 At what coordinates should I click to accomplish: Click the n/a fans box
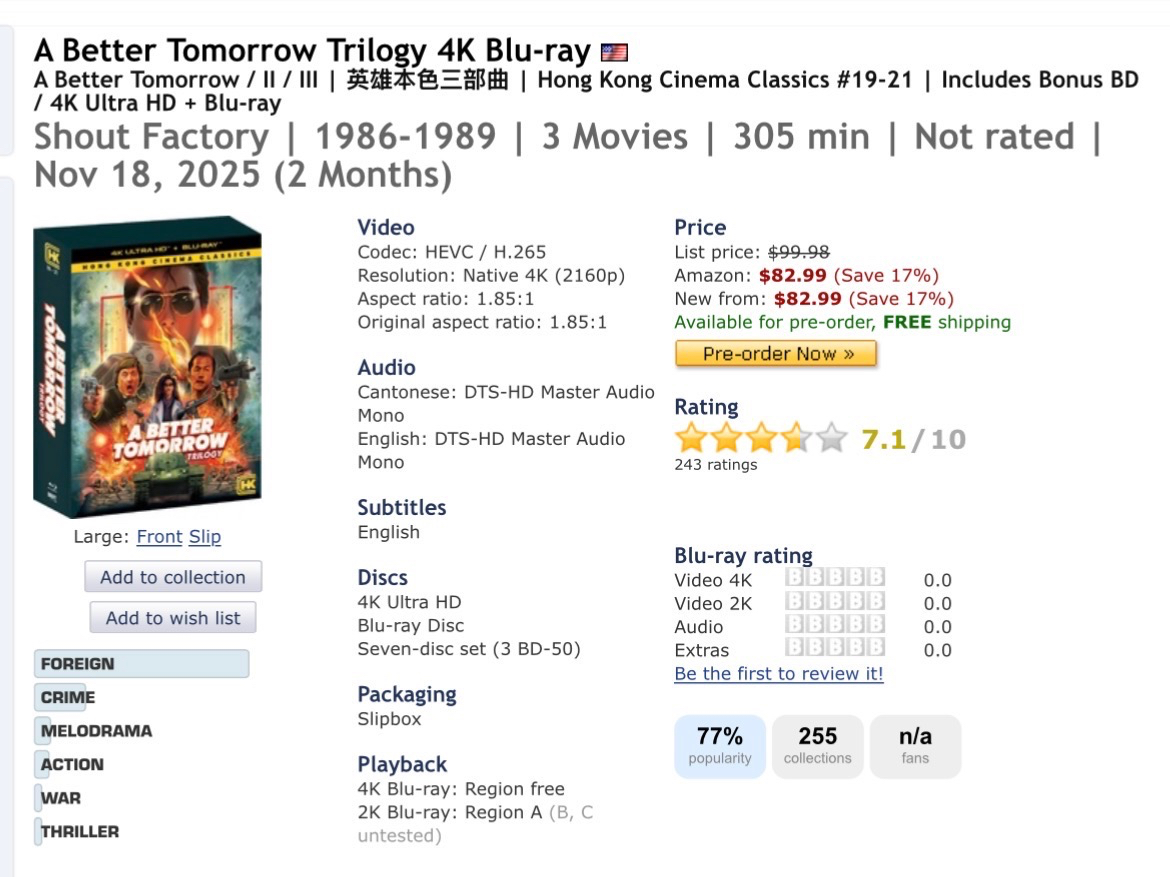pyautogui.click(x=916, y=746)
